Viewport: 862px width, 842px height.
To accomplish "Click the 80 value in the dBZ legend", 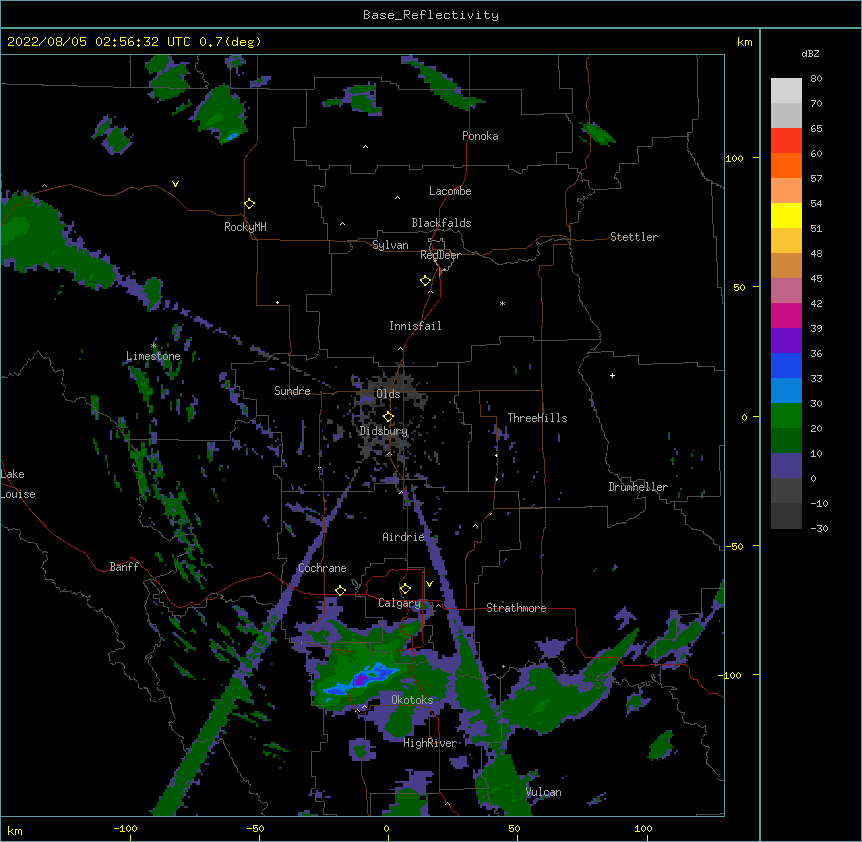I will 816,79.
